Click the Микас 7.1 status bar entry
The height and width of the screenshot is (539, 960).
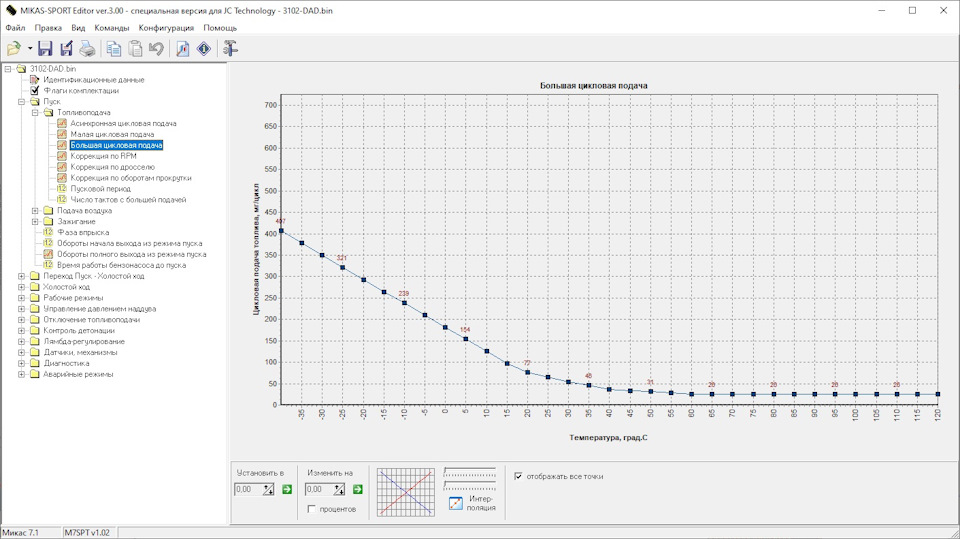pos(21,533)
